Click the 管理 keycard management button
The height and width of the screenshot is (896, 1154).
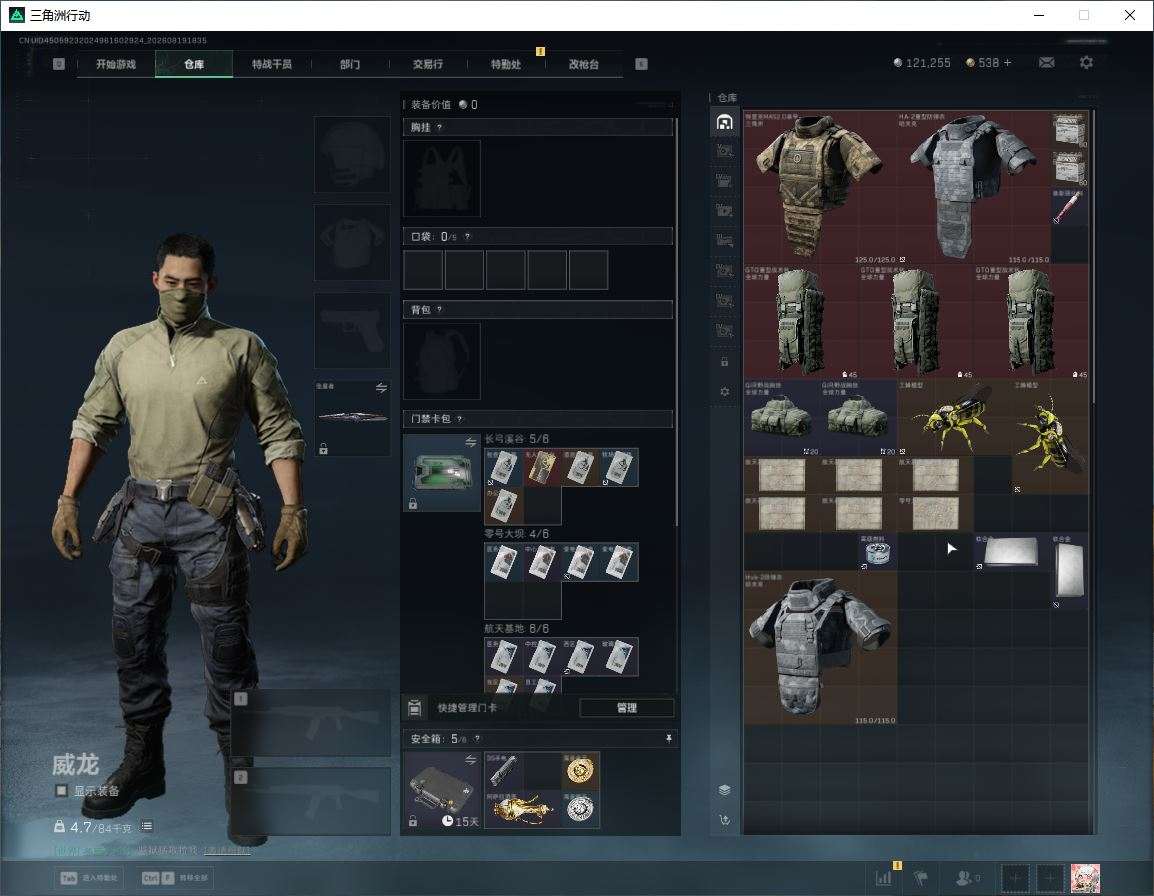[626, 708]
